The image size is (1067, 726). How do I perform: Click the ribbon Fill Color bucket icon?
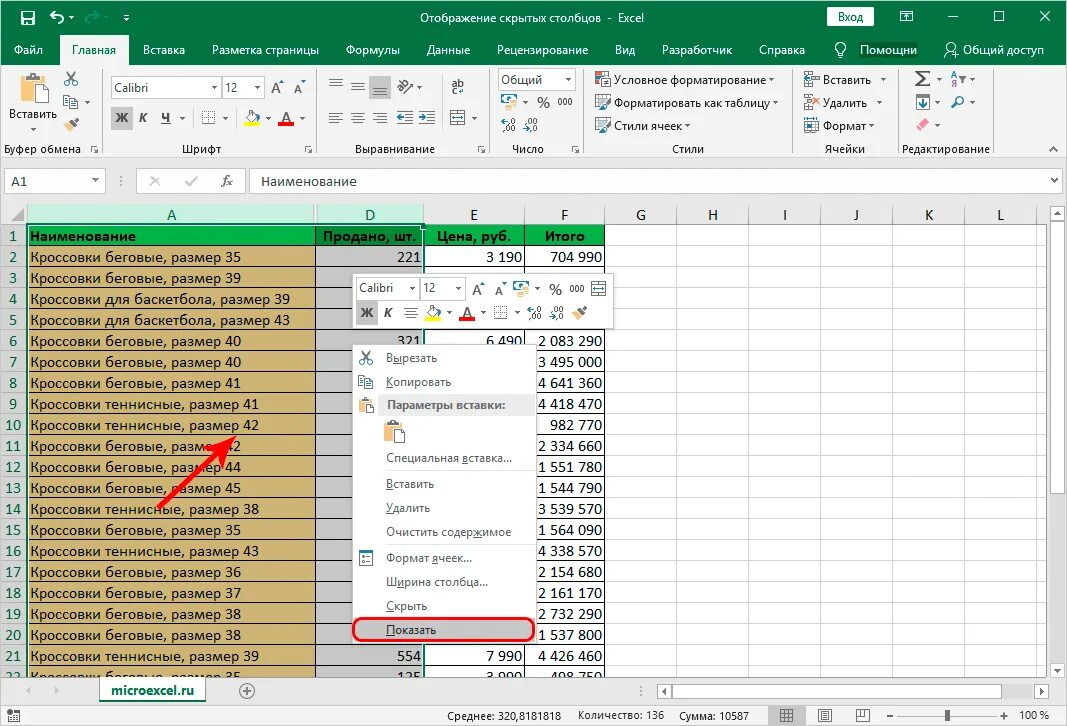pyautogui.click(x=252, y=118)
